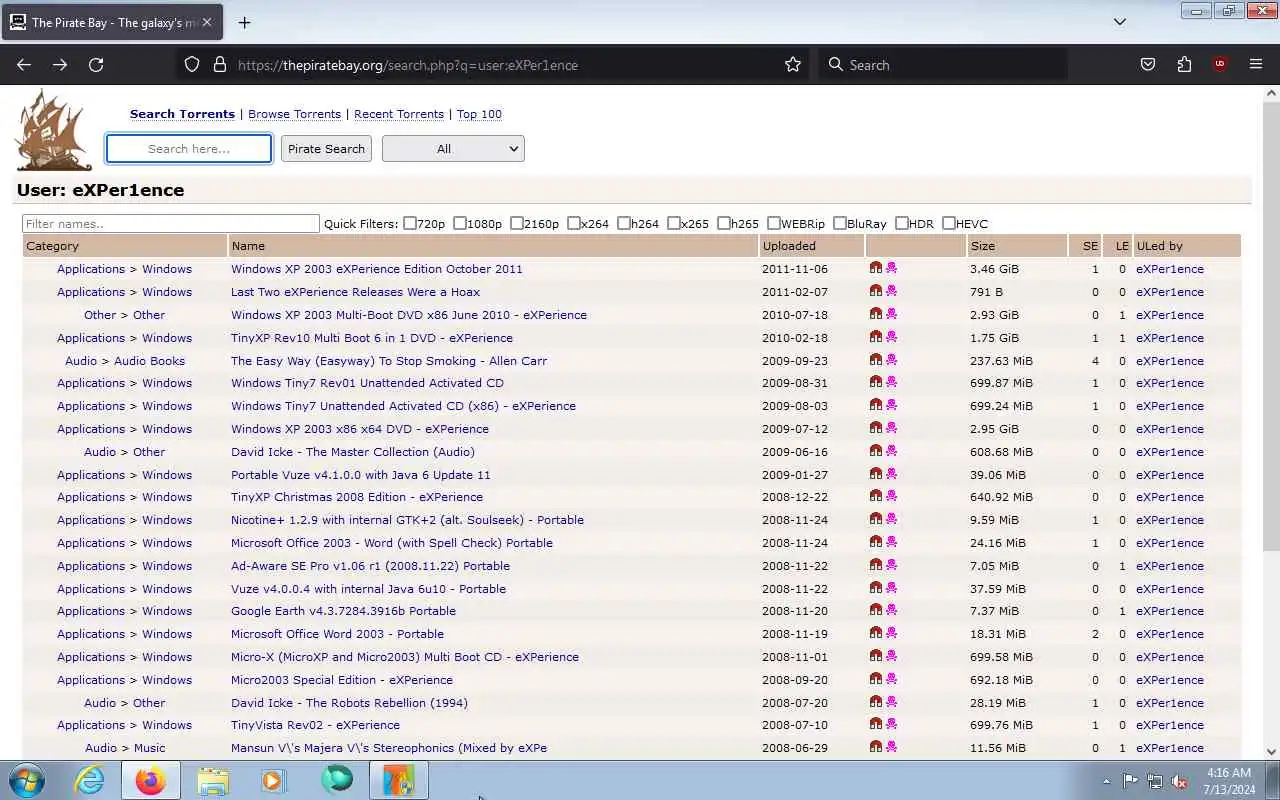
Task: Click the uBlock Origin toolbar icon
Action: coord(1219,65)
